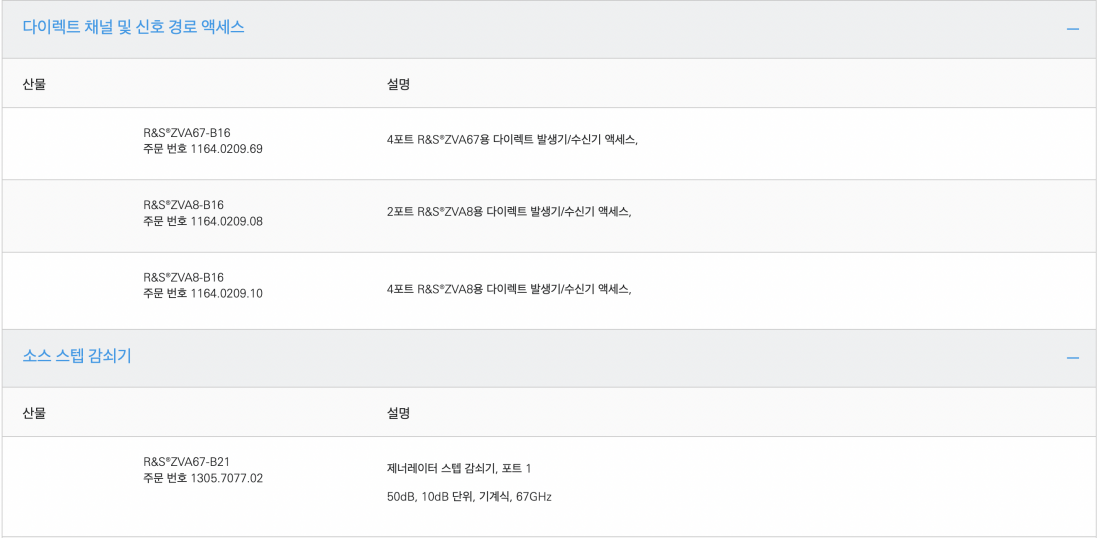
Task: Click the 다이렉트 채널 및 신호 경로 액세스 heading
Action: [133, 27]
